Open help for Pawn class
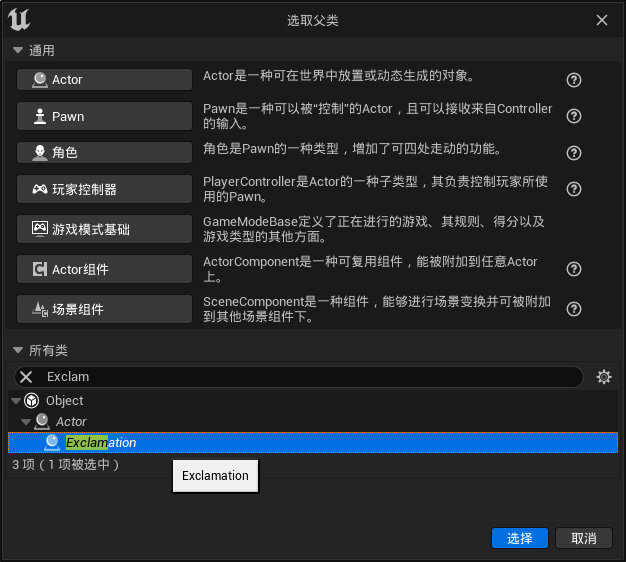The height and width of the screenshot is (562, 626). (x=574, y=116)
